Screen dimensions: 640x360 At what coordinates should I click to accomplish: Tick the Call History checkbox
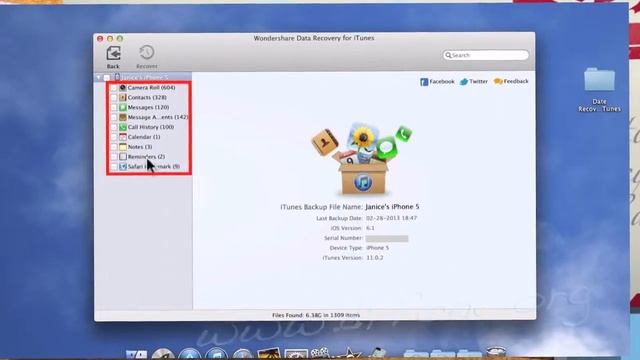coord(114,127)
